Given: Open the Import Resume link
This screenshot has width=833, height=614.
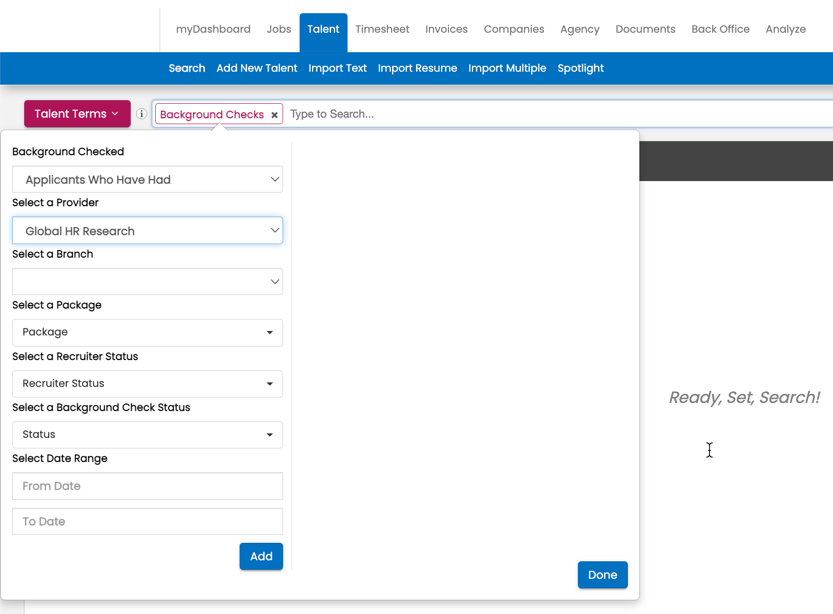Looking at the screenshot, I should 417,68.
